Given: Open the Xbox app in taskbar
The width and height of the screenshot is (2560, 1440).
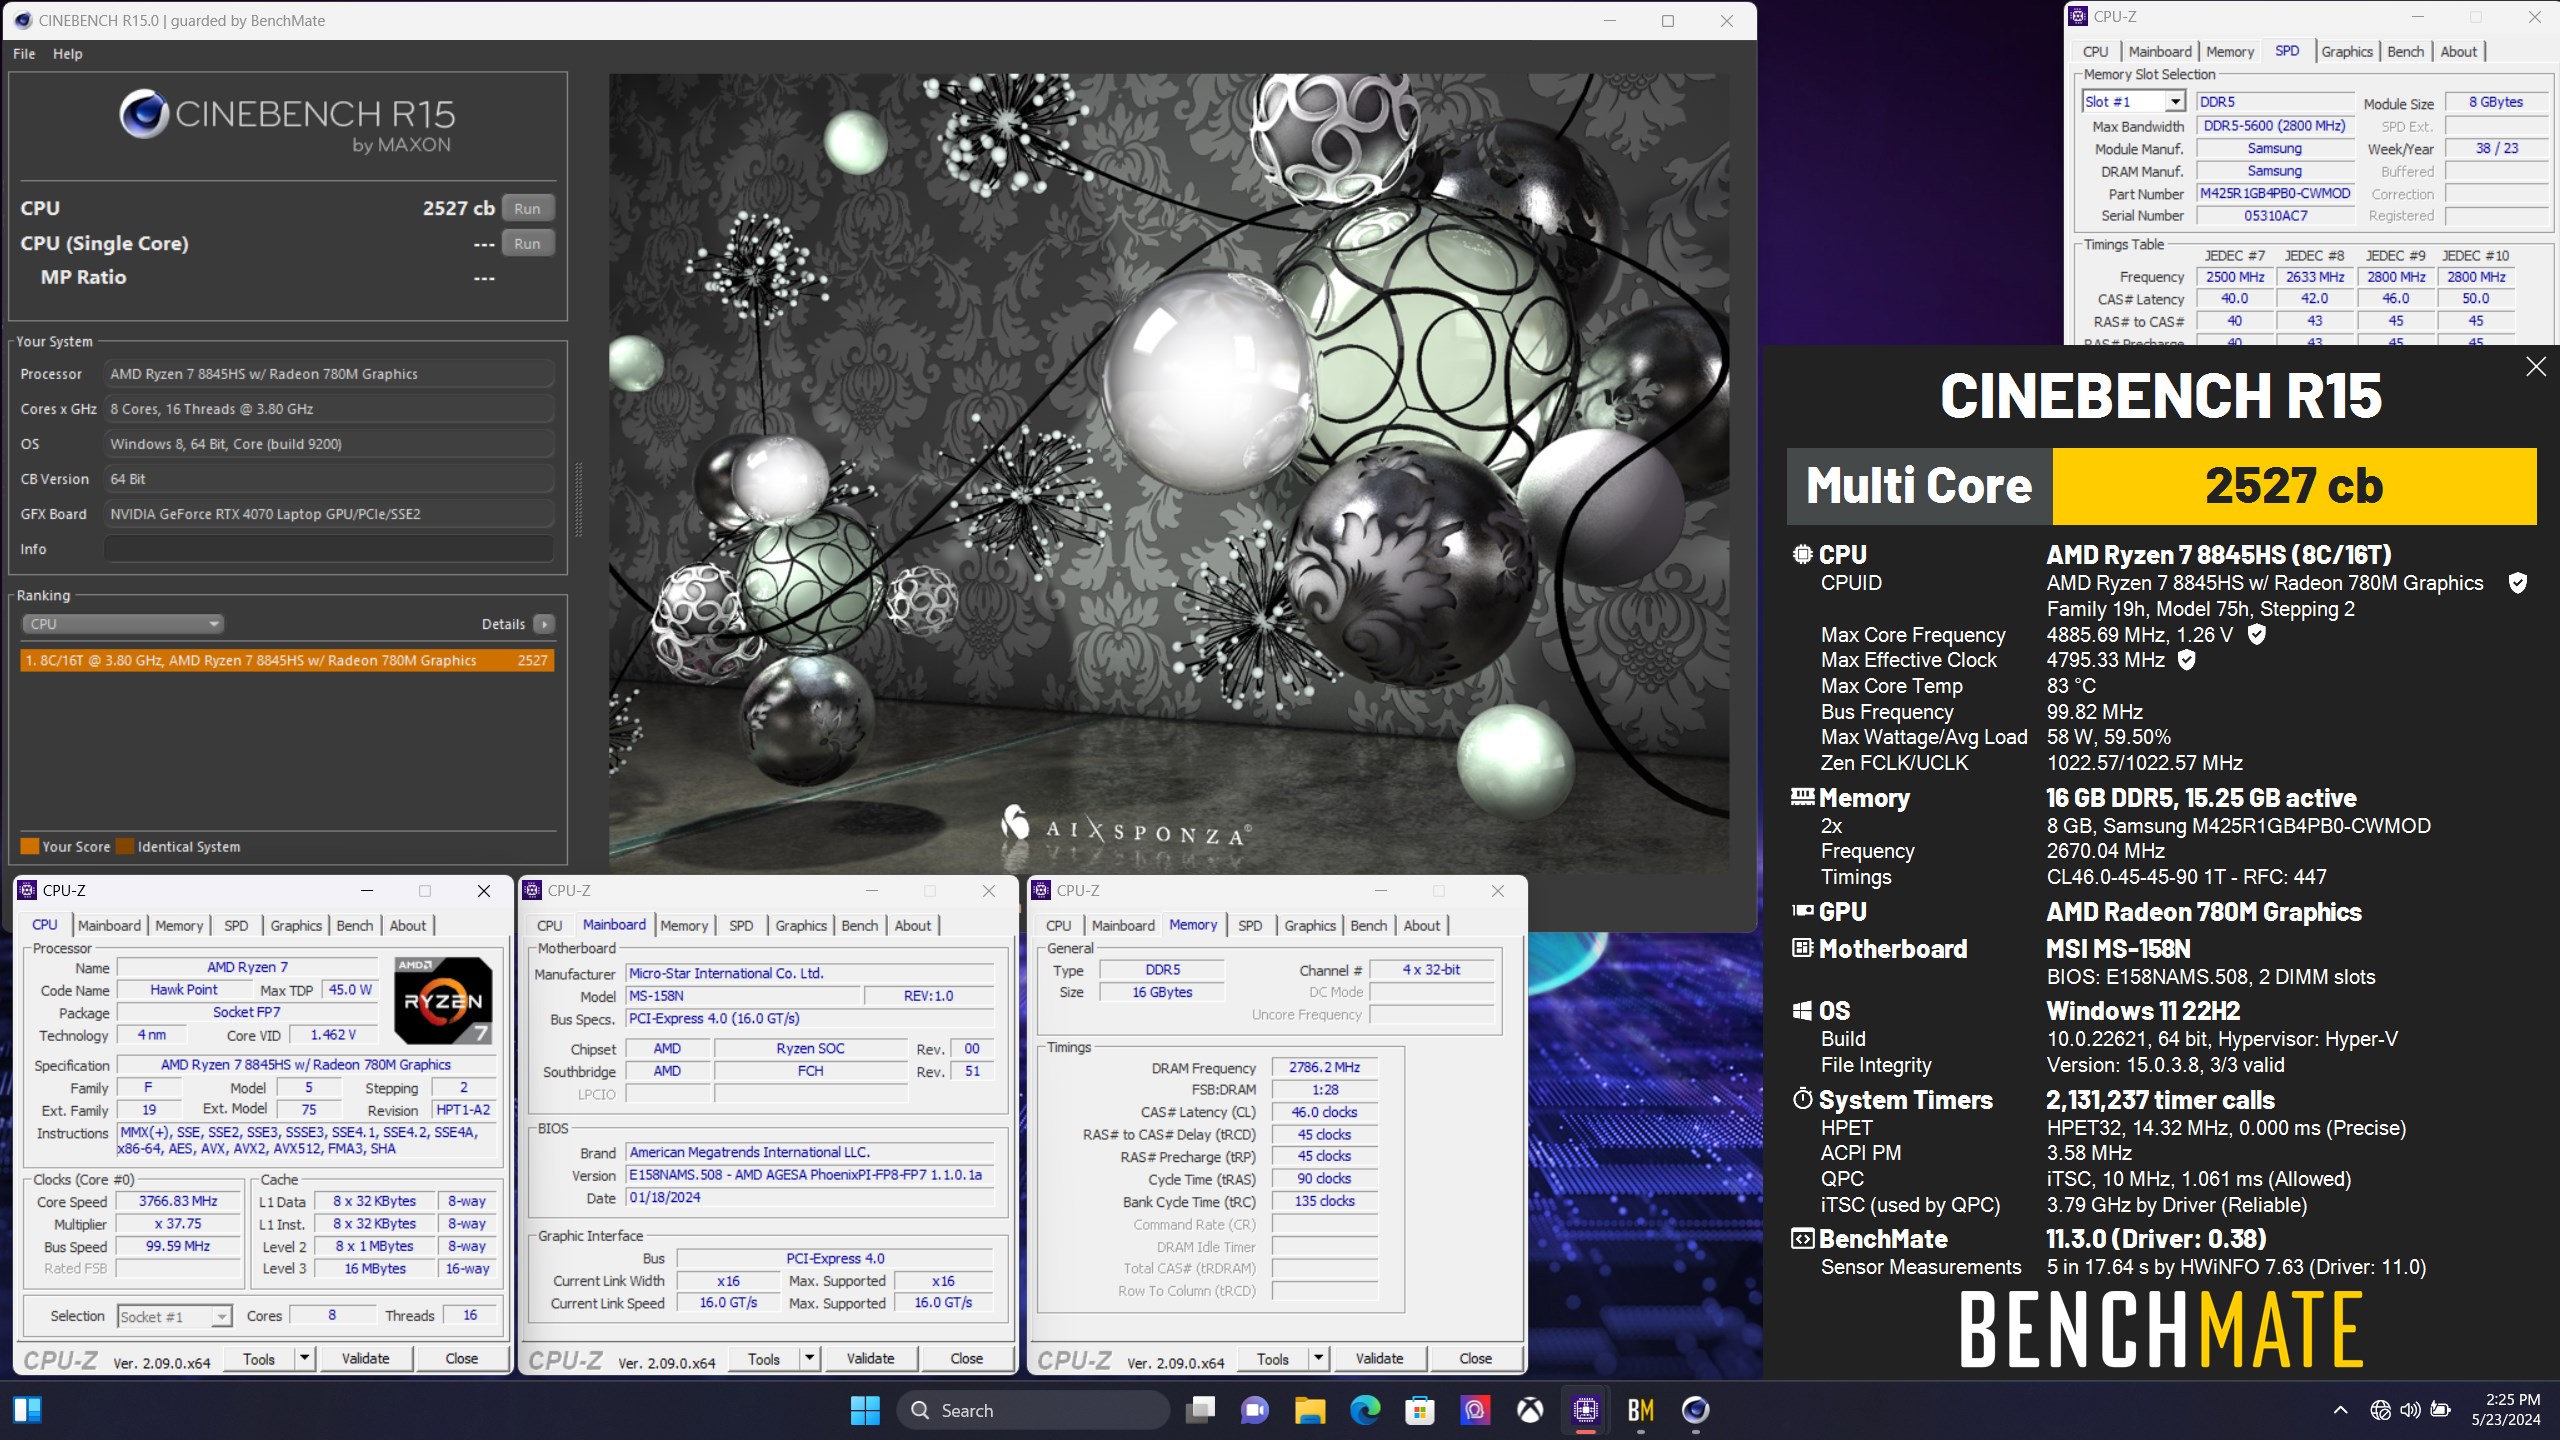Looking at the screenshot, I should [1530, 1410].
